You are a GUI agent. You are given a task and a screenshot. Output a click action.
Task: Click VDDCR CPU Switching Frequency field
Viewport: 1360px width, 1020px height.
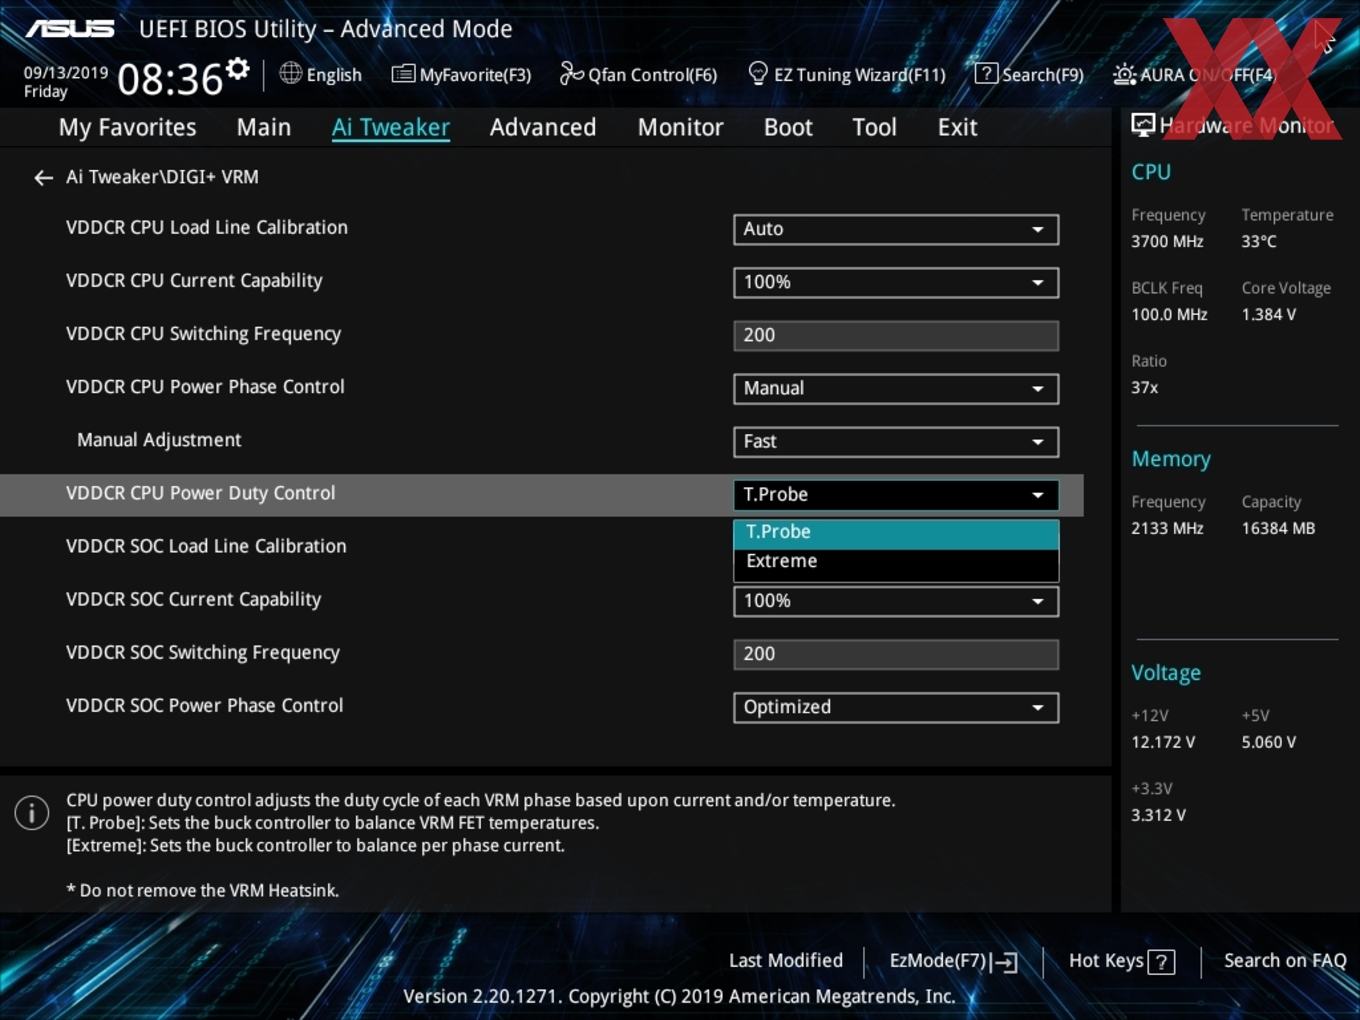coord(896,335)
